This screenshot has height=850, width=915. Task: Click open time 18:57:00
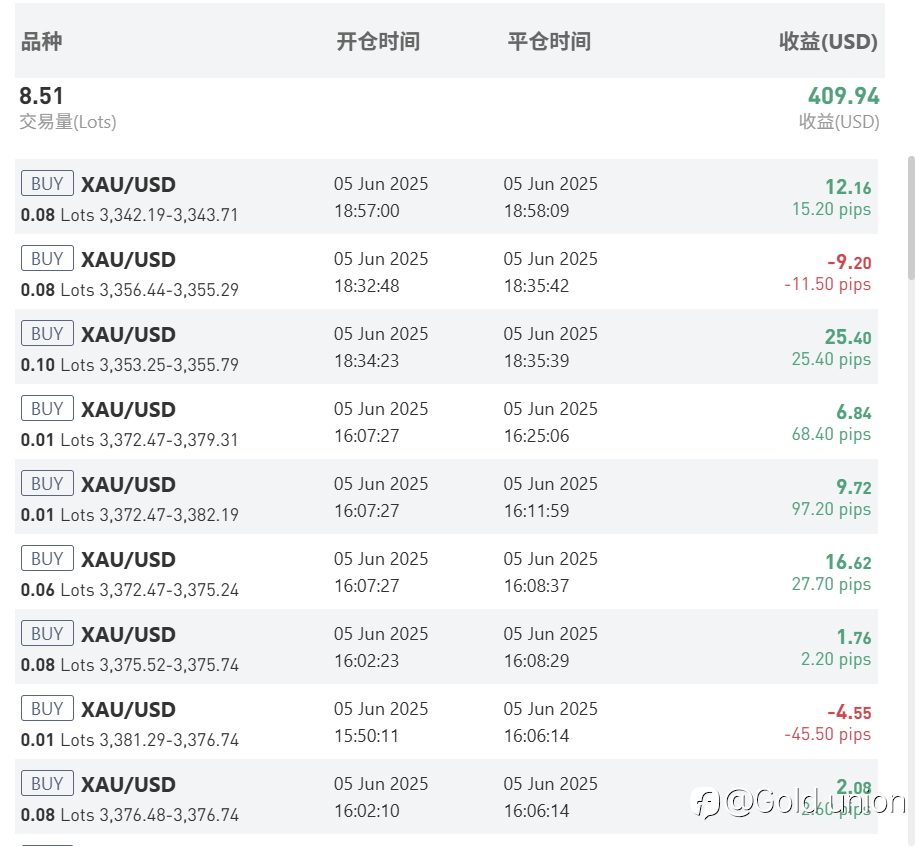point(366,211)
